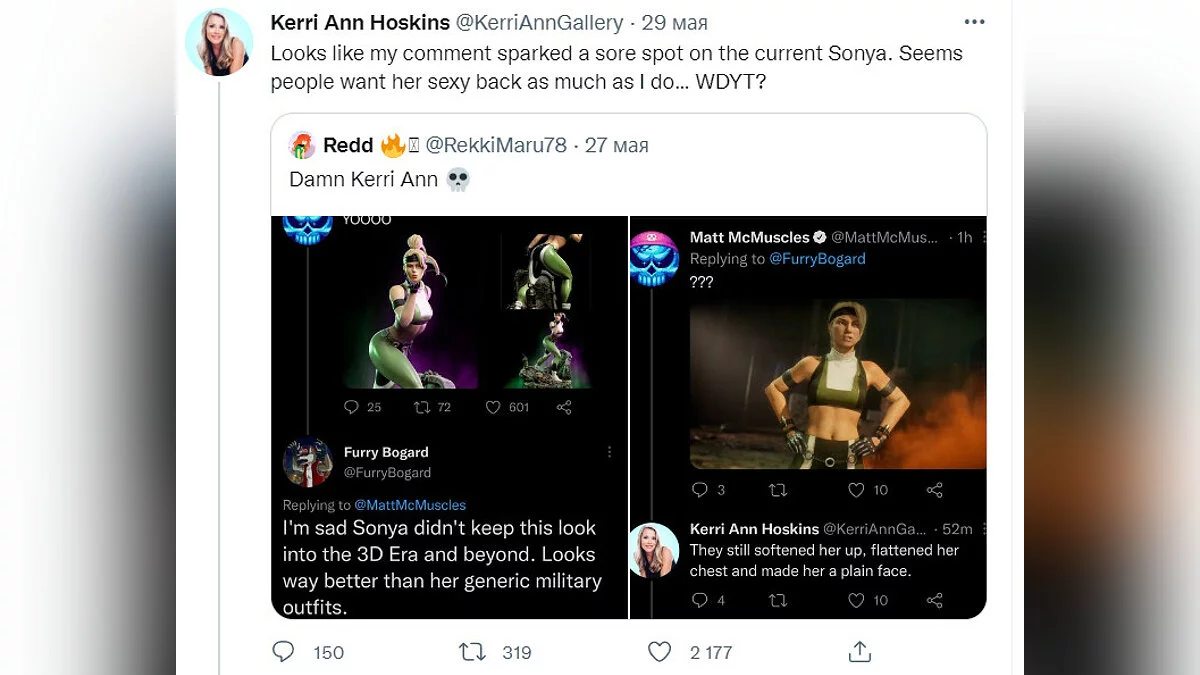Click the @FurryBogard reply mention link
This screenshot has height=675, width=1200.
coord(817,258)
